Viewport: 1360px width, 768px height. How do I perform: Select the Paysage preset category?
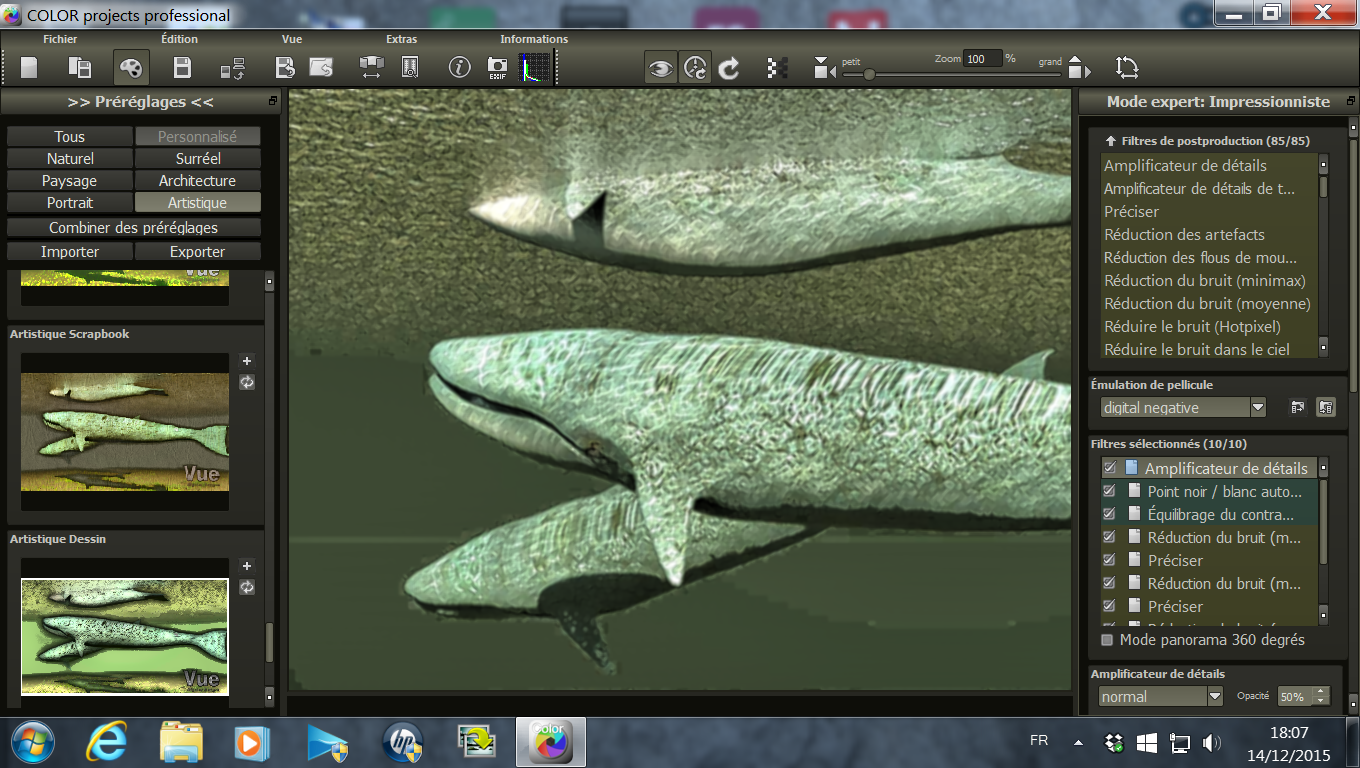[x=70, y=181]
